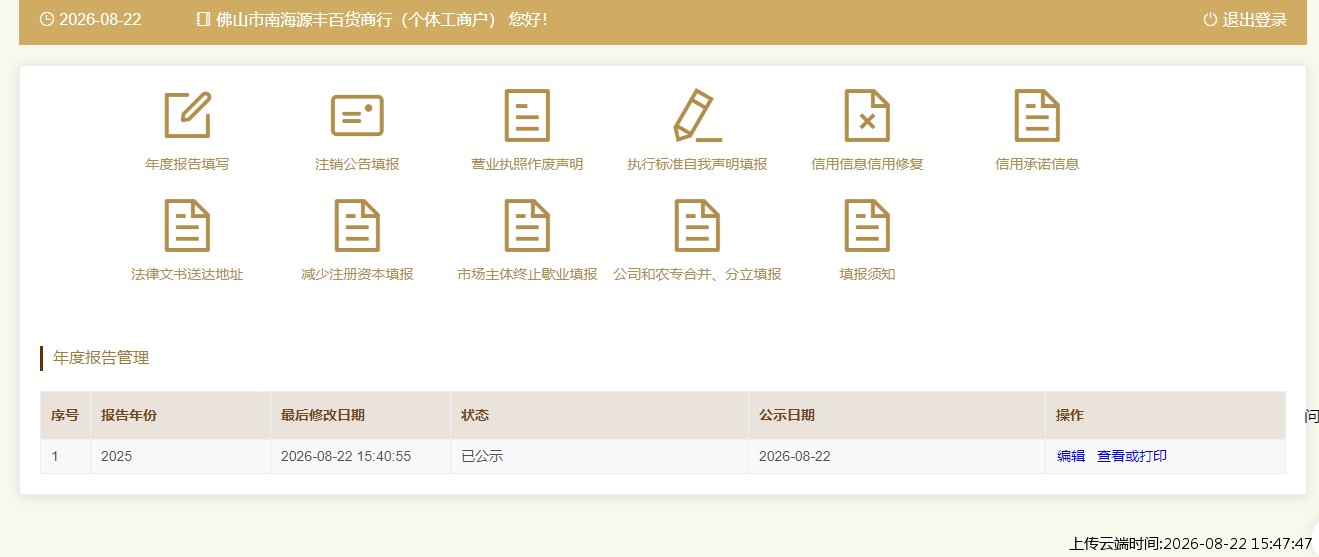The image size is (1319, 557).
Task: Click the row number 1 cell
Action: [65, 456]
